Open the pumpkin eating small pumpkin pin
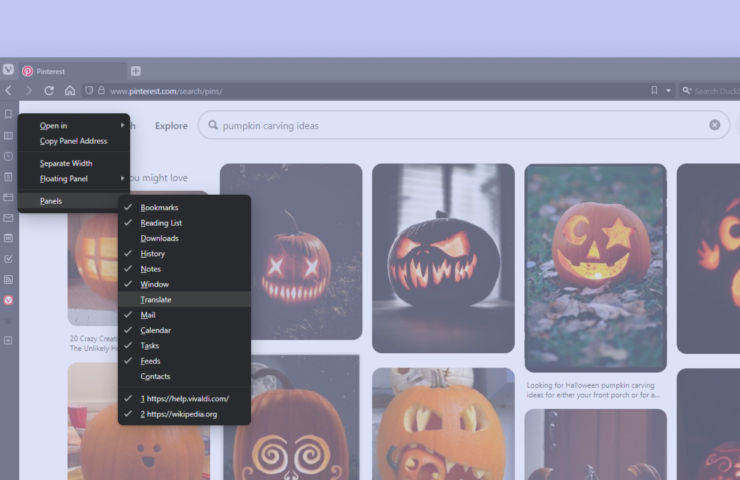 click(443, 424)
